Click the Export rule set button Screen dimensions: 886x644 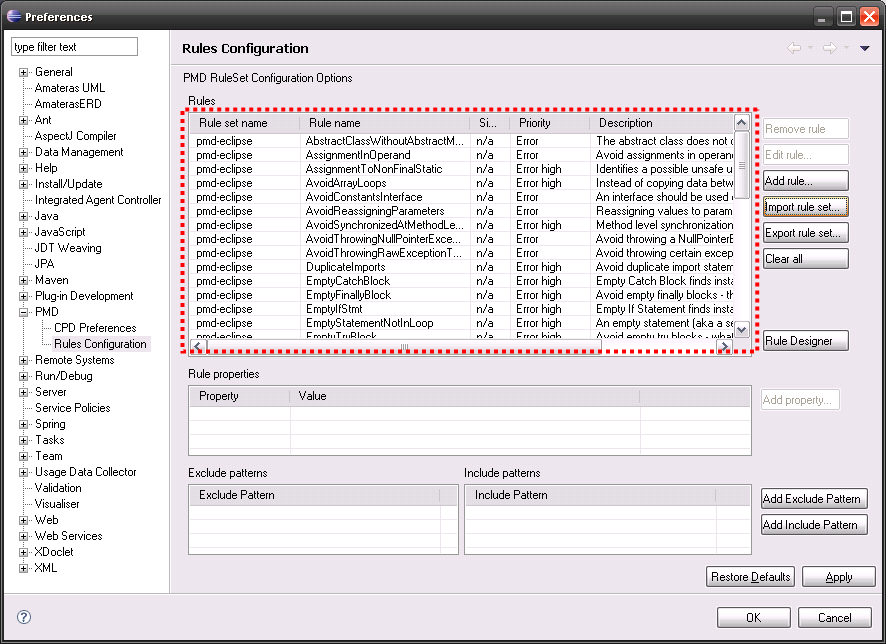(804, 233)
